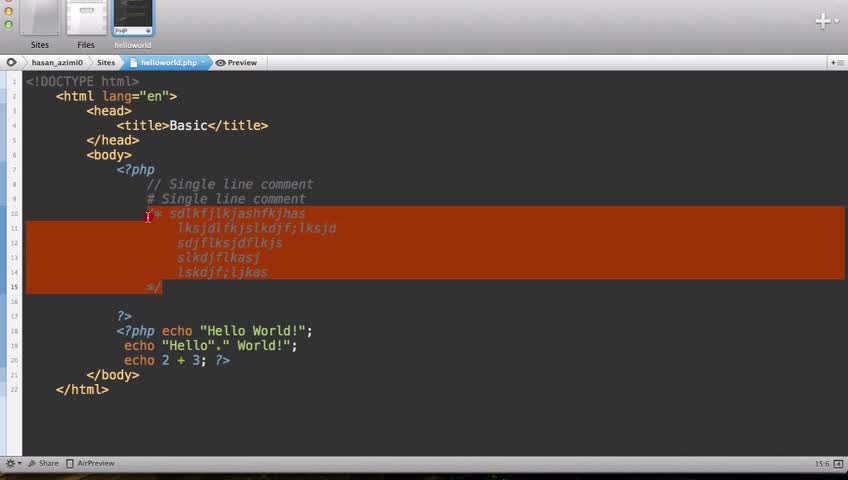
Task: Open the new tab plus dropdown
Action: [x=827, y=21]
